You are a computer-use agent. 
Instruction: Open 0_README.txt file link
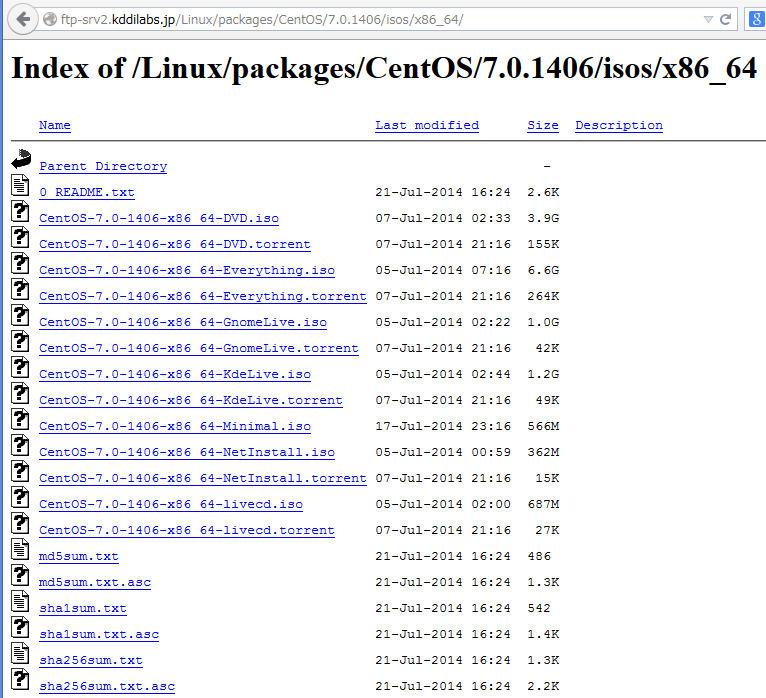pyautogui.click(x=87, y=192)
